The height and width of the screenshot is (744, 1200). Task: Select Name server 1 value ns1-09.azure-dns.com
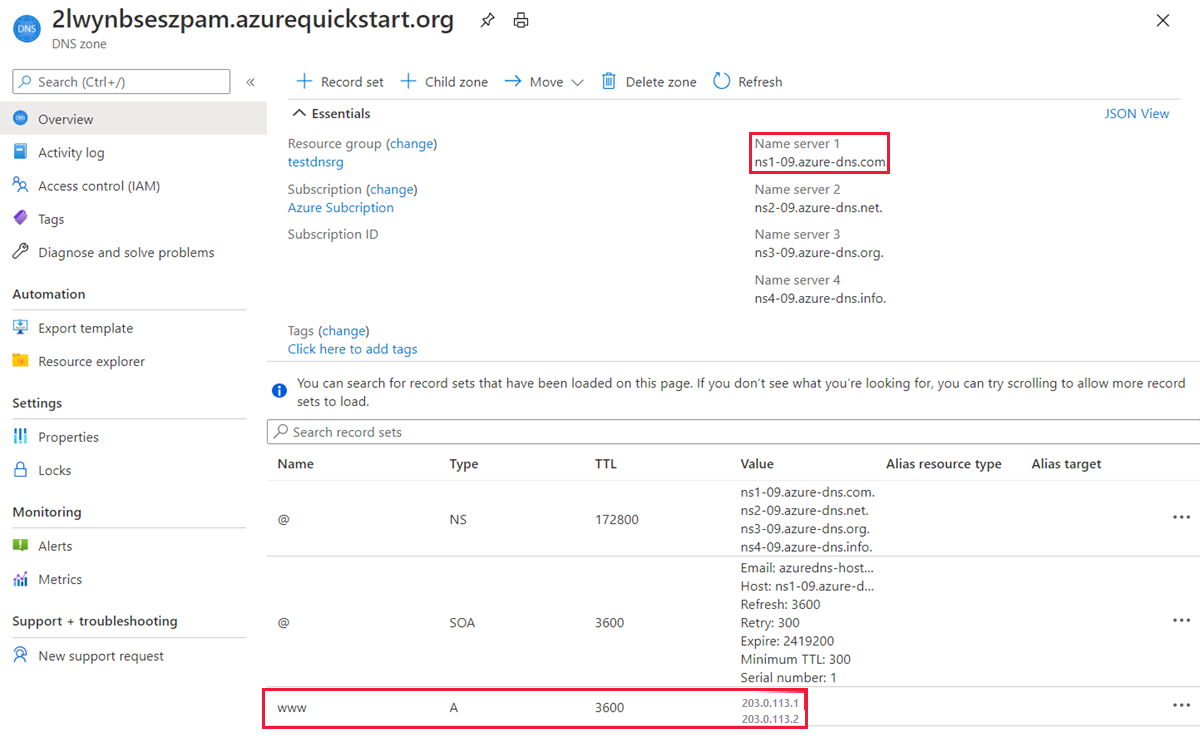[820, 162]
